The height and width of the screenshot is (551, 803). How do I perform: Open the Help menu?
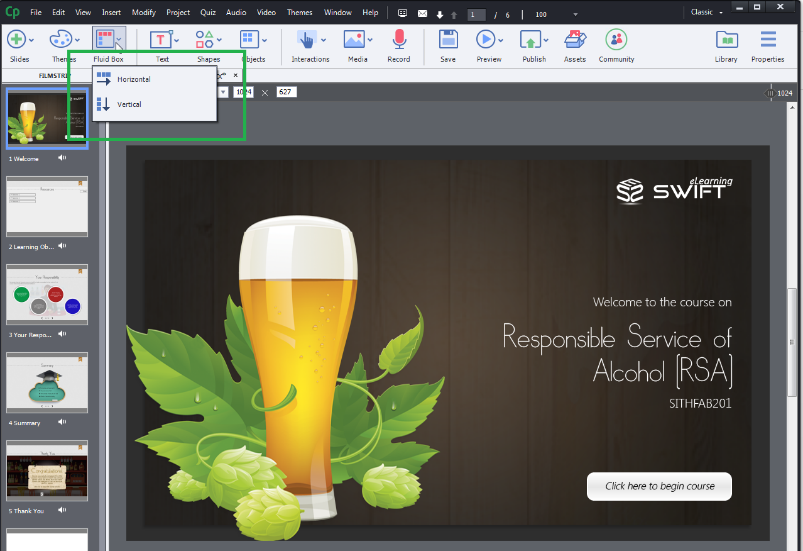tap(370, 12)
